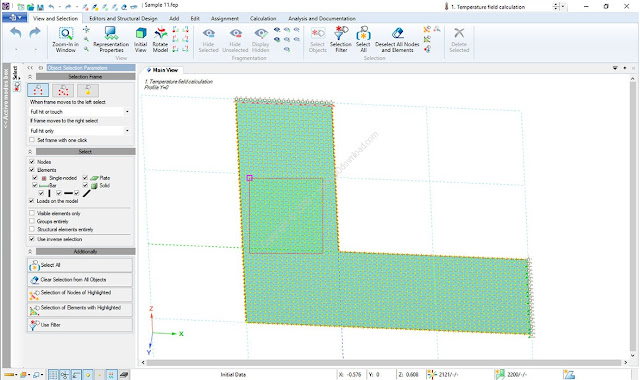Click the Open file folder icon
The width and height of the screenshot is (640, 380).
click(x=31, y=7)
